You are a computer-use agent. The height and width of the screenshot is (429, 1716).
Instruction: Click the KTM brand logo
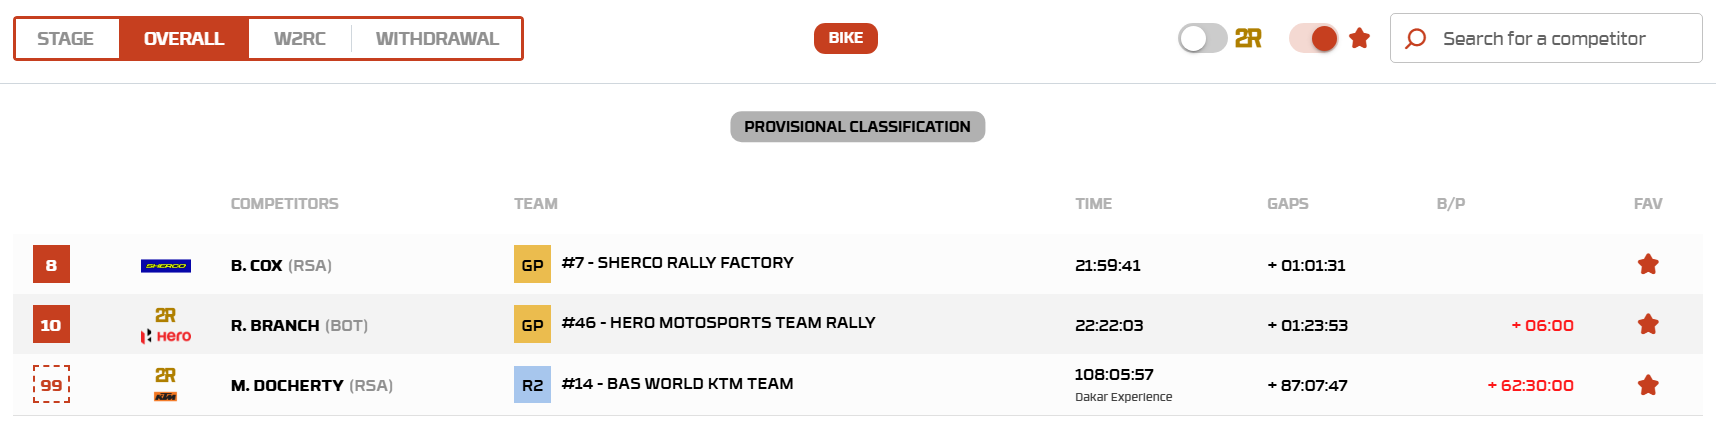(x=166, y=397)
